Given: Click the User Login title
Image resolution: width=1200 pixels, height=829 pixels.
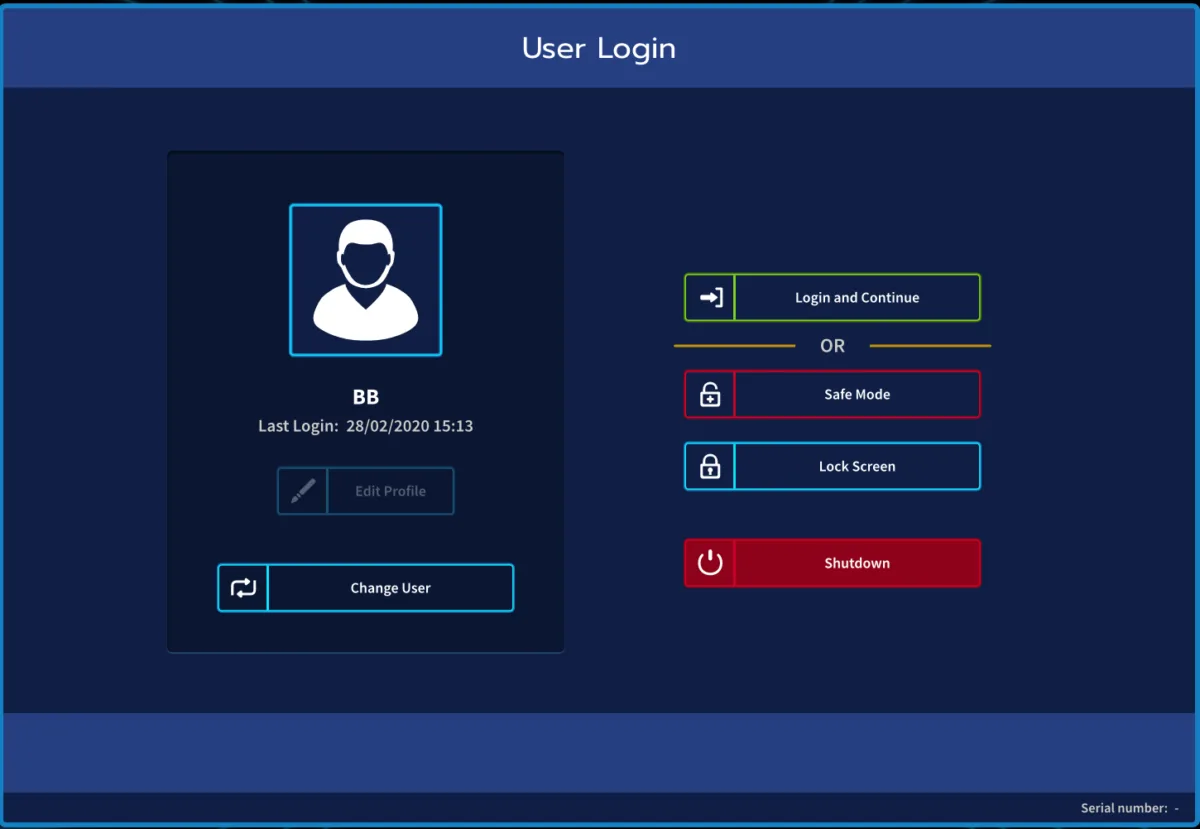Looking at the screenshot, I should (599, 48).
